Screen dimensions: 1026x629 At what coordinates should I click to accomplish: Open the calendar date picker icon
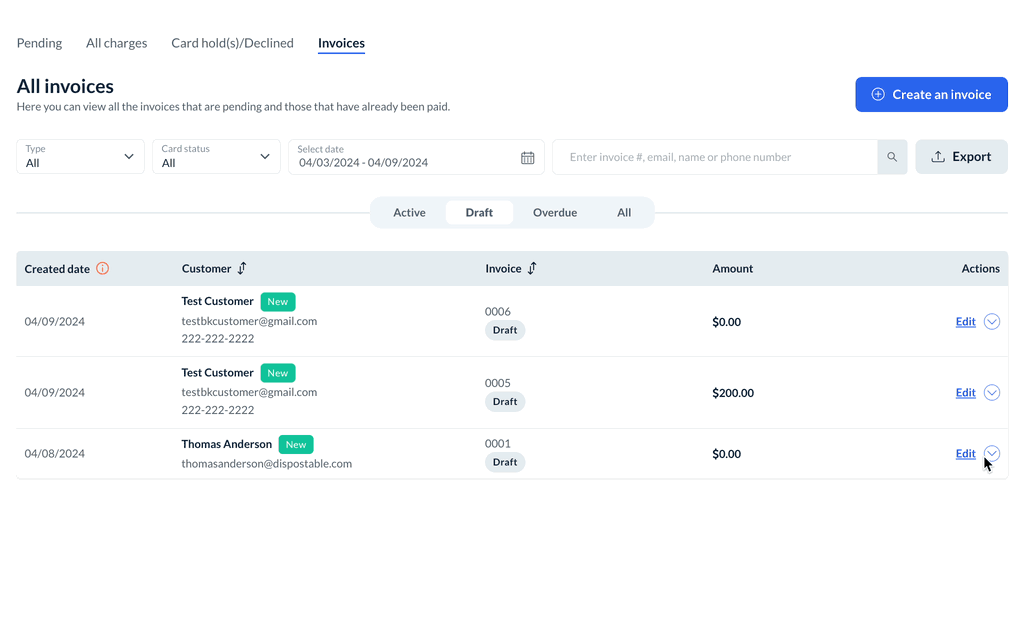528,158
